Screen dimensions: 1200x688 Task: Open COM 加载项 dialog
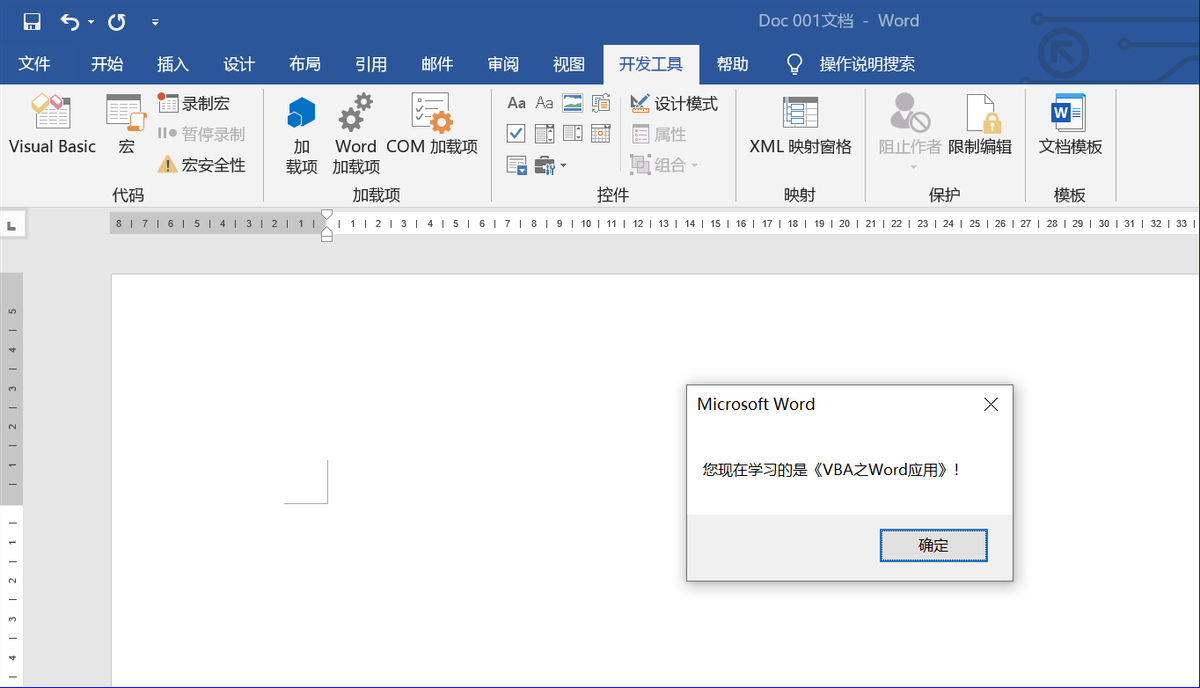coord(432,125)
